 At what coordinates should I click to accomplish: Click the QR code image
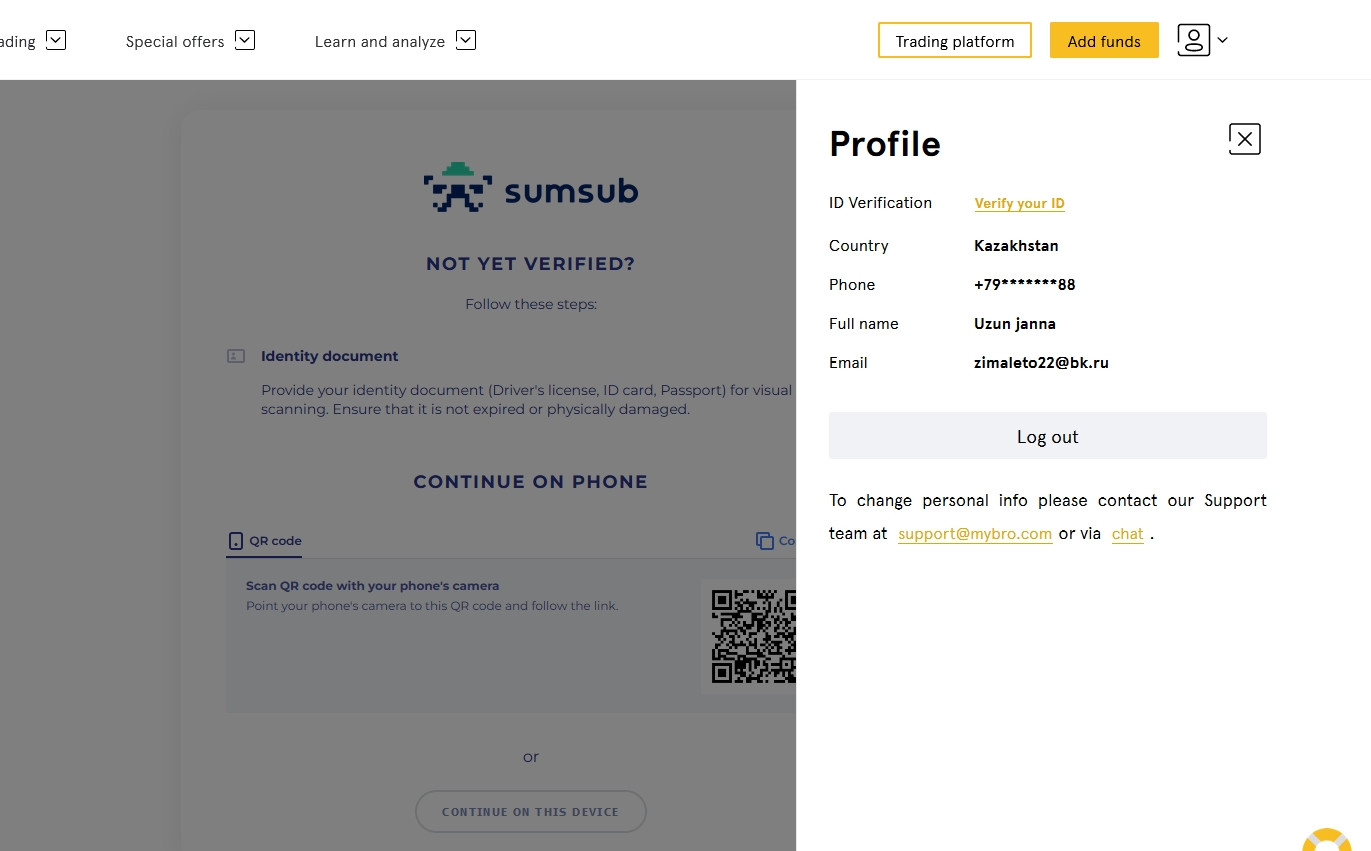[753, 636]
